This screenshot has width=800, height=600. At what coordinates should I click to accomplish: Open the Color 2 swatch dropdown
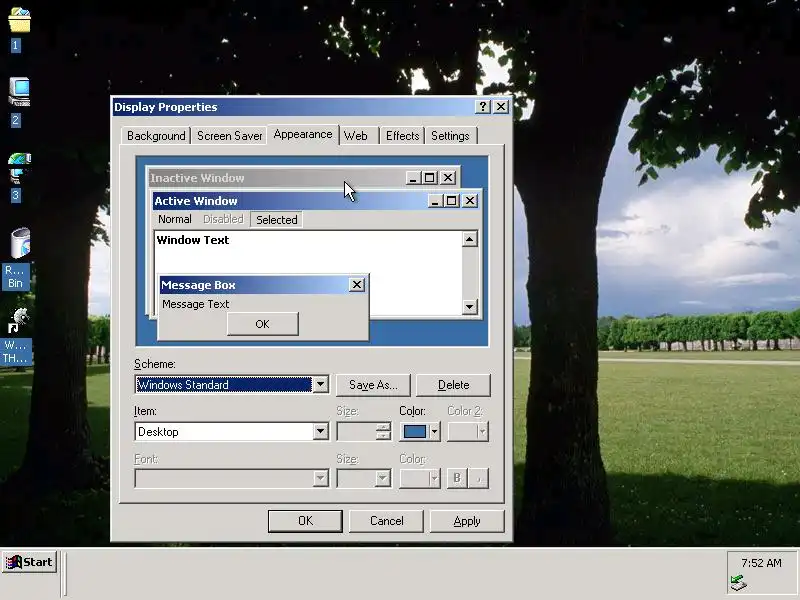pyautogui.click(x=468, y=432)
